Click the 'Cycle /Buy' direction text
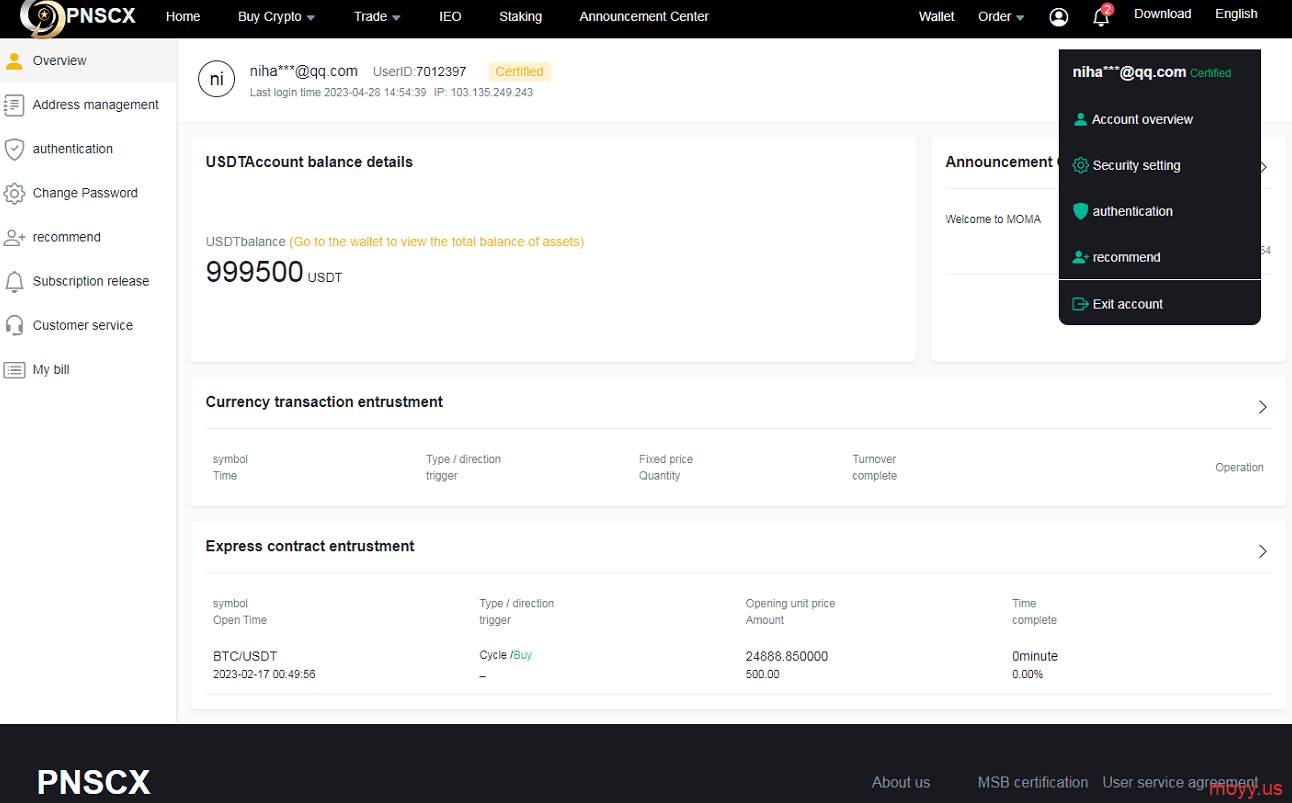1292x803 pixels. (x=505, y=655)
